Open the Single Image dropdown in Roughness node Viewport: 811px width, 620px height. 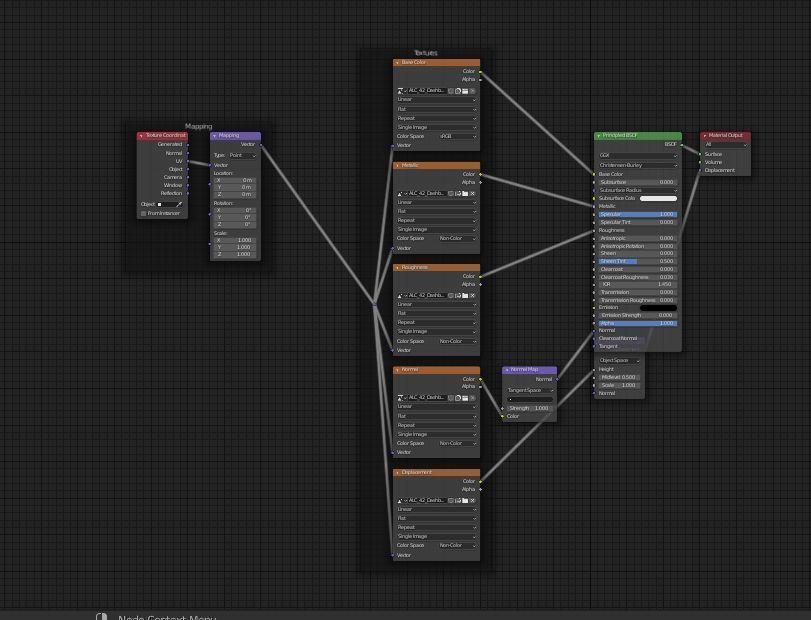click(x=437, y=331)
